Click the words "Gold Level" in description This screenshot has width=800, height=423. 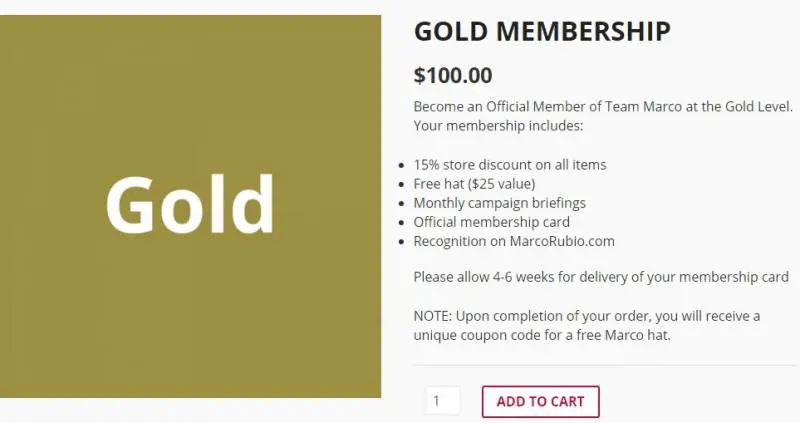755,106
